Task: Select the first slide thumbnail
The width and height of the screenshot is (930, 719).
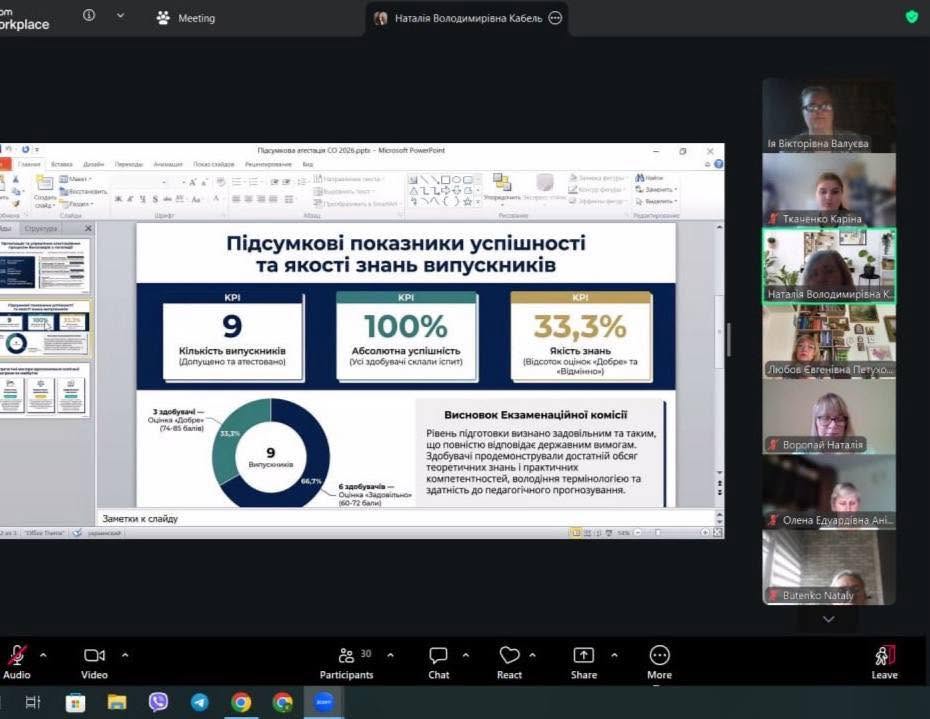Action: pyautogui.click(x=45, y=265)
